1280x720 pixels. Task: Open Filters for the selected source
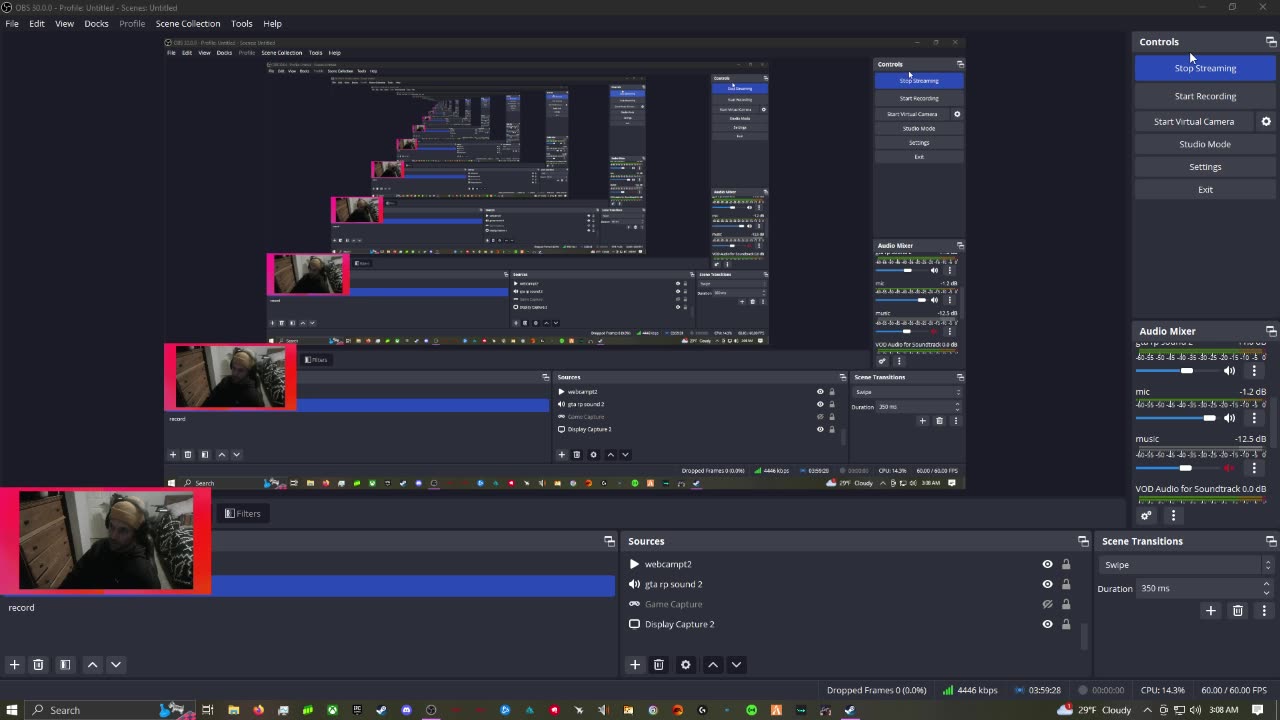coord(242,514)
